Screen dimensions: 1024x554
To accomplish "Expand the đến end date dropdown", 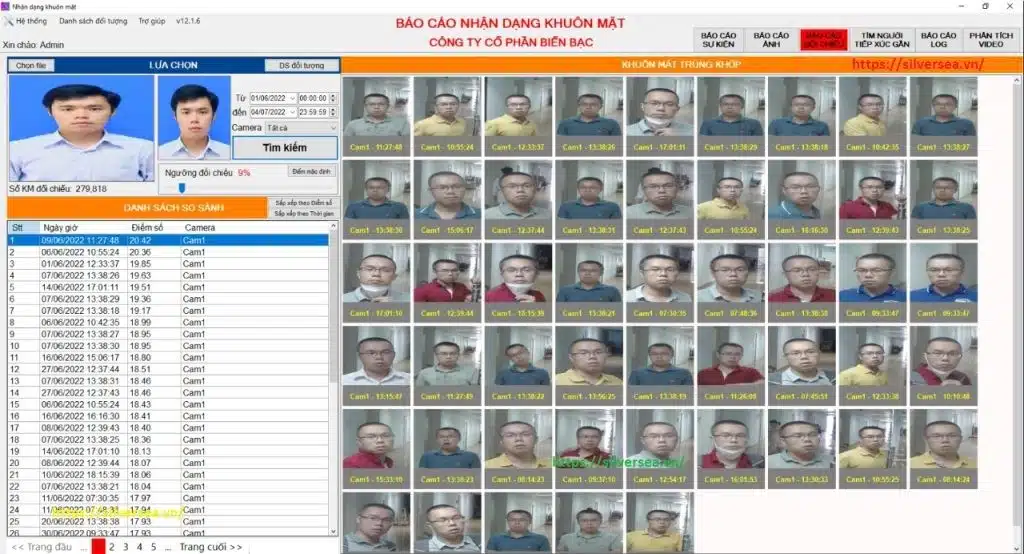I will tap(291, 112).
